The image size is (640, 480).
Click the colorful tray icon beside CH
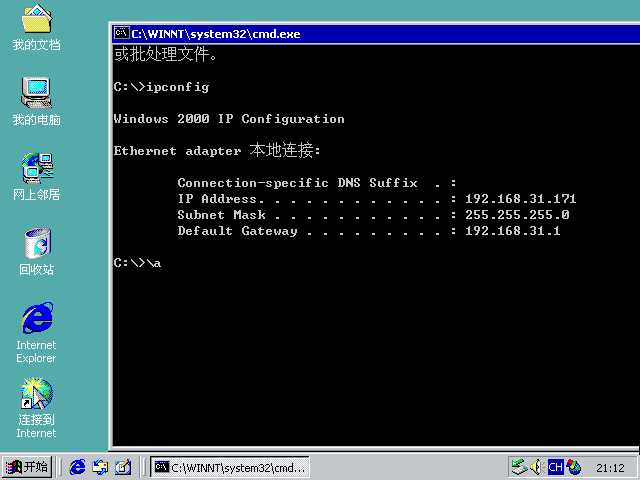pyautogui.click(x=574, y=467)
